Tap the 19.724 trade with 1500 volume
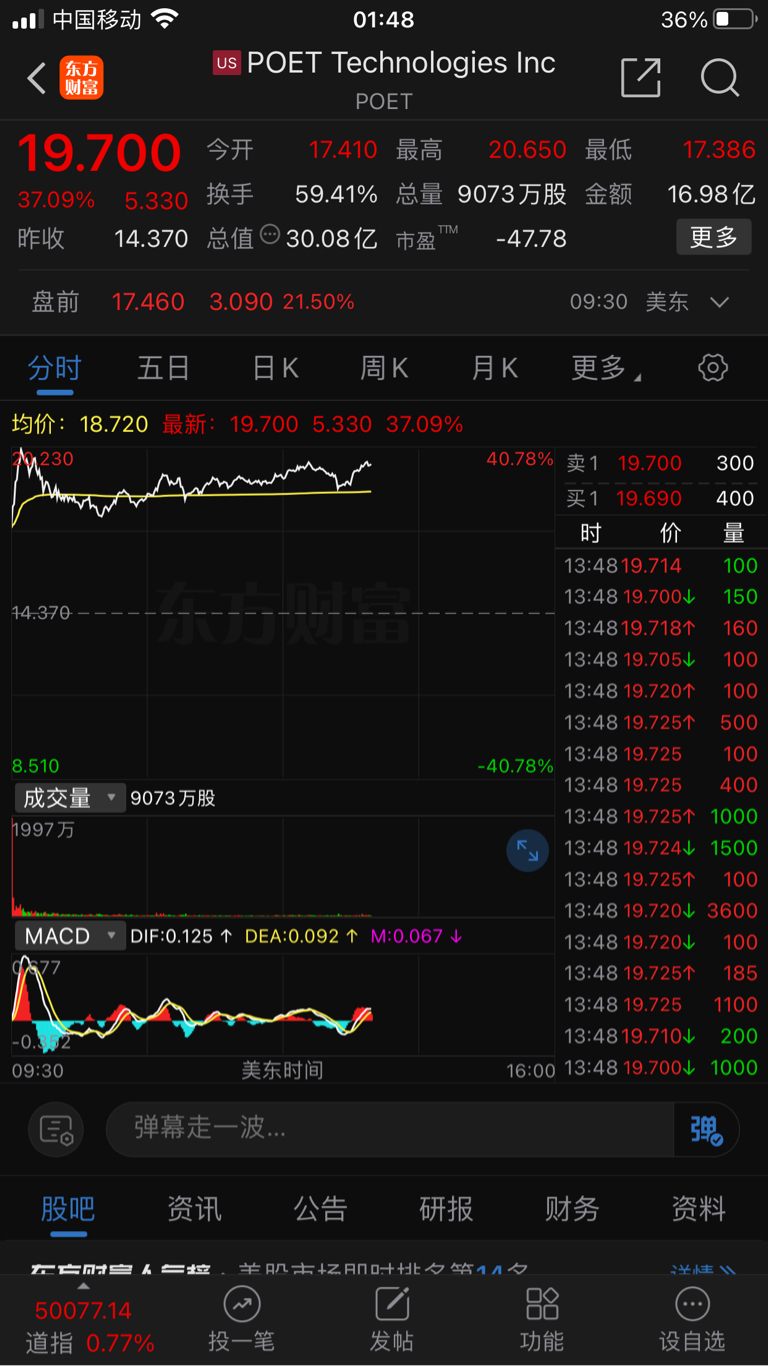Image resolution: width=768 pixels, height=1366 pixels. 660,848
